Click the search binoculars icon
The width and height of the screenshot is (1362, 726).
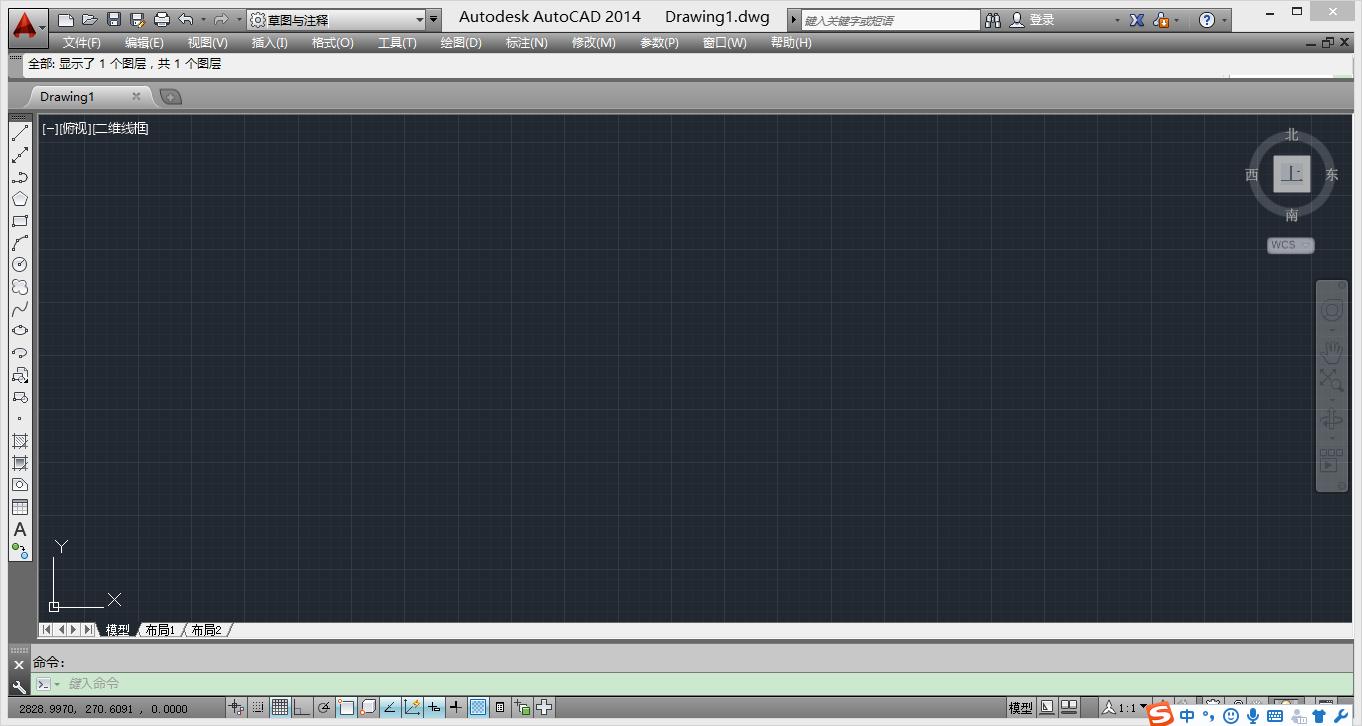click(x=993, y=19)
